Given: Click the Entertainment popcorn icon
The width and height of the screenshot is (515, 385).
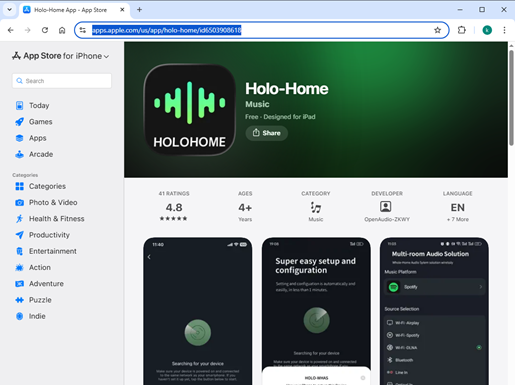Looking at the screenshot, I should point(20,251).
